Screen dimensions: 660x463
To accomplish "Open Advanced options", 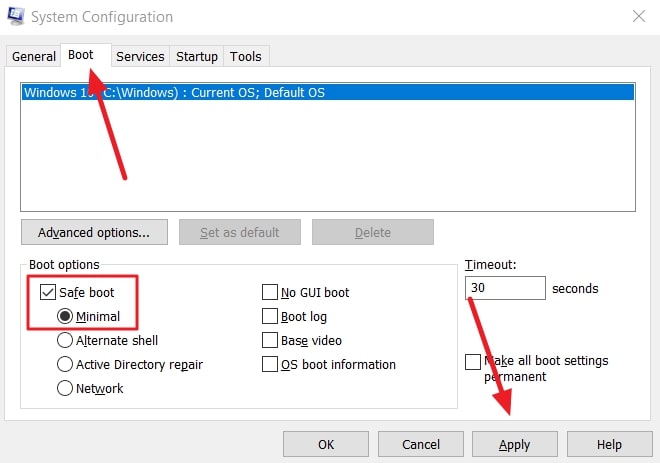I will click(94, 232).
